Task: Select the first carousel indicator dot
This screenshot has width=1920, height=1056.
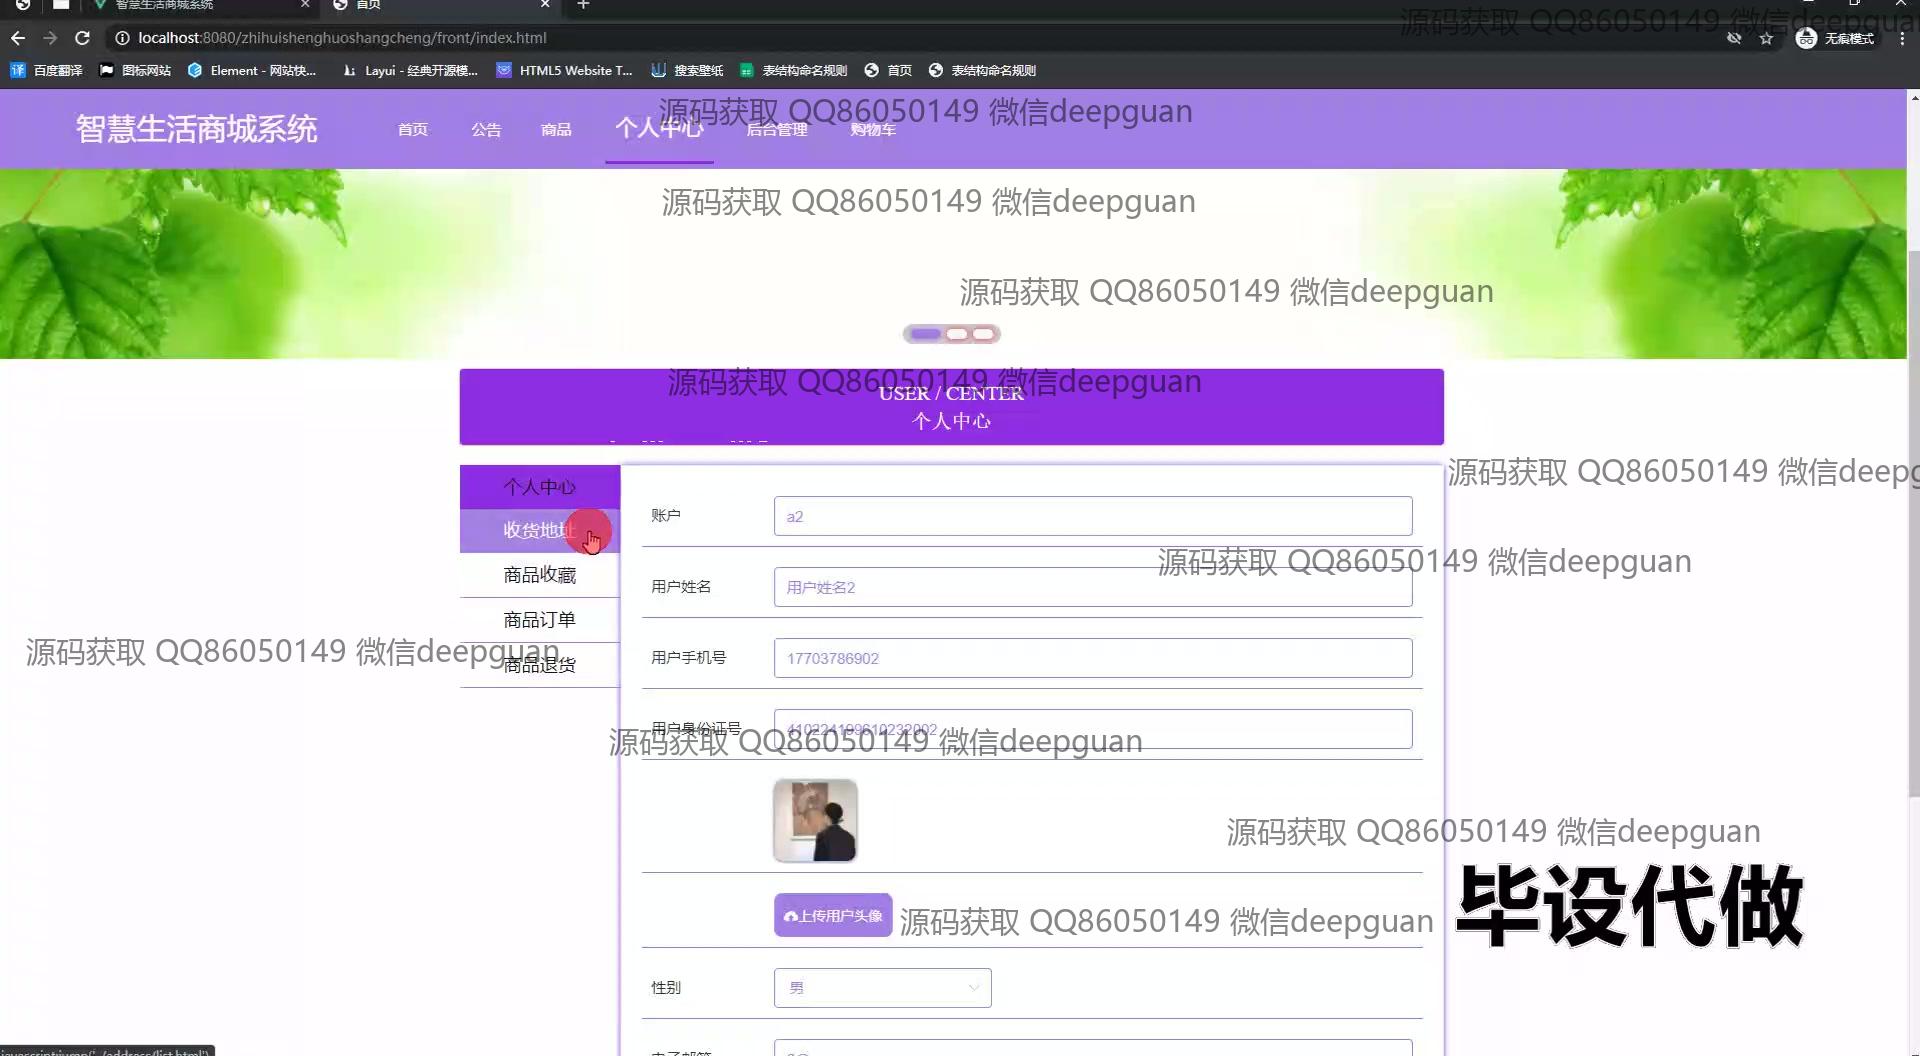Action: pyautogui.click(x=925, y=334)
